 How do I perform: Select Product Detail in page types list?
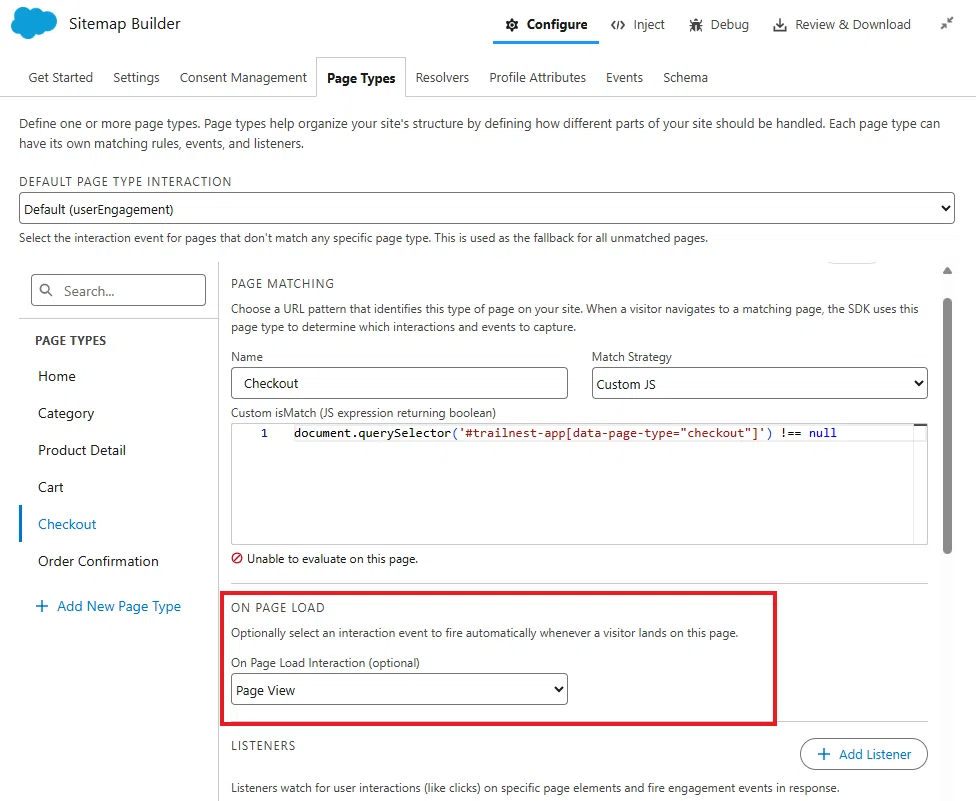coord(82,451)
